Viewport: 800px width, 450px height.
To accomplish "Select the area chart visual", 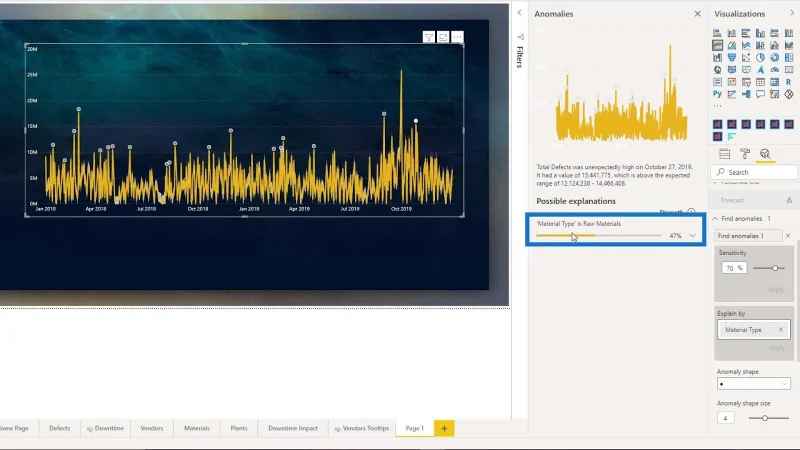I will 732,45.
